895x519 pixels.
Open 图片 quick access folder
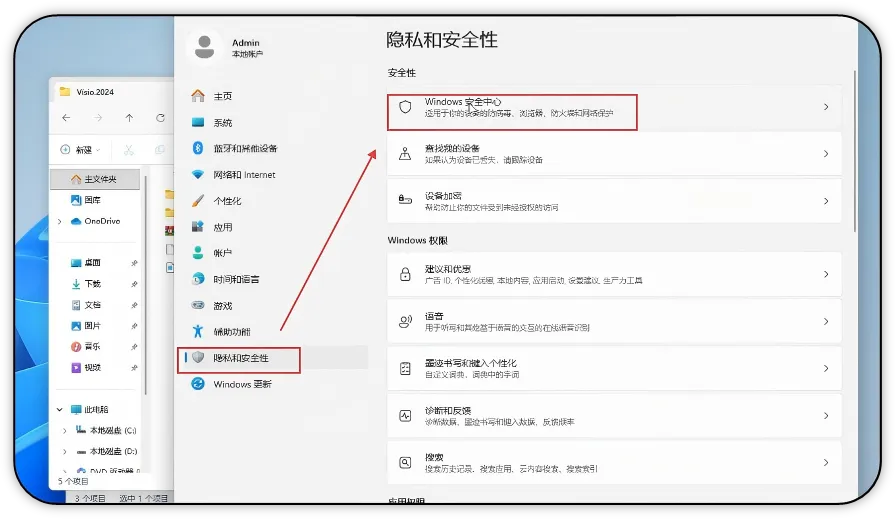(86, 325)
